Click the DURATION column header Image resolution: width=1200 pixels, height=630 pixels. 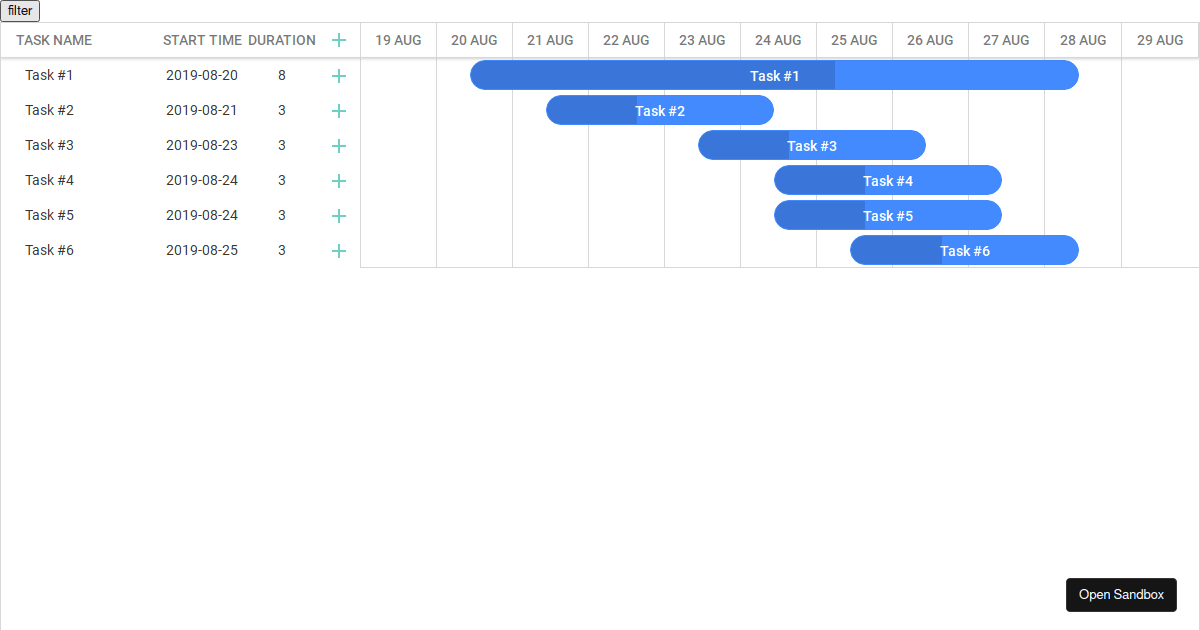pyautogui.click(x=283, y=40)
